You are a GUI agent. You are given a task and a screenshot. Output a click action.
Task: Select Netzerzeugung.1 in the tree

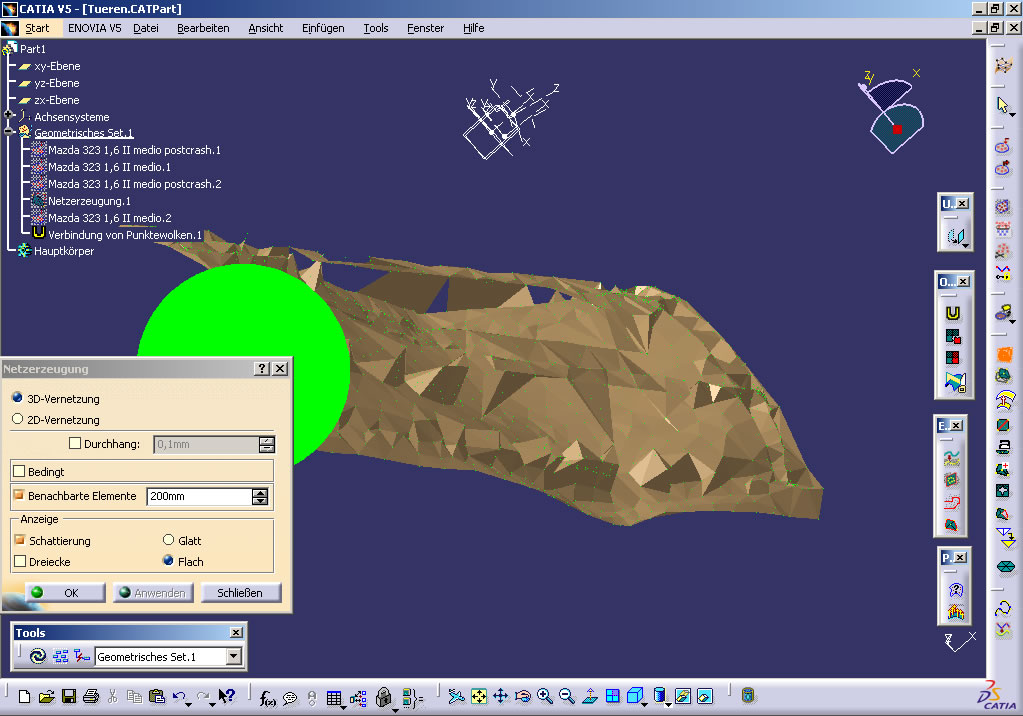tap(89, 201)
